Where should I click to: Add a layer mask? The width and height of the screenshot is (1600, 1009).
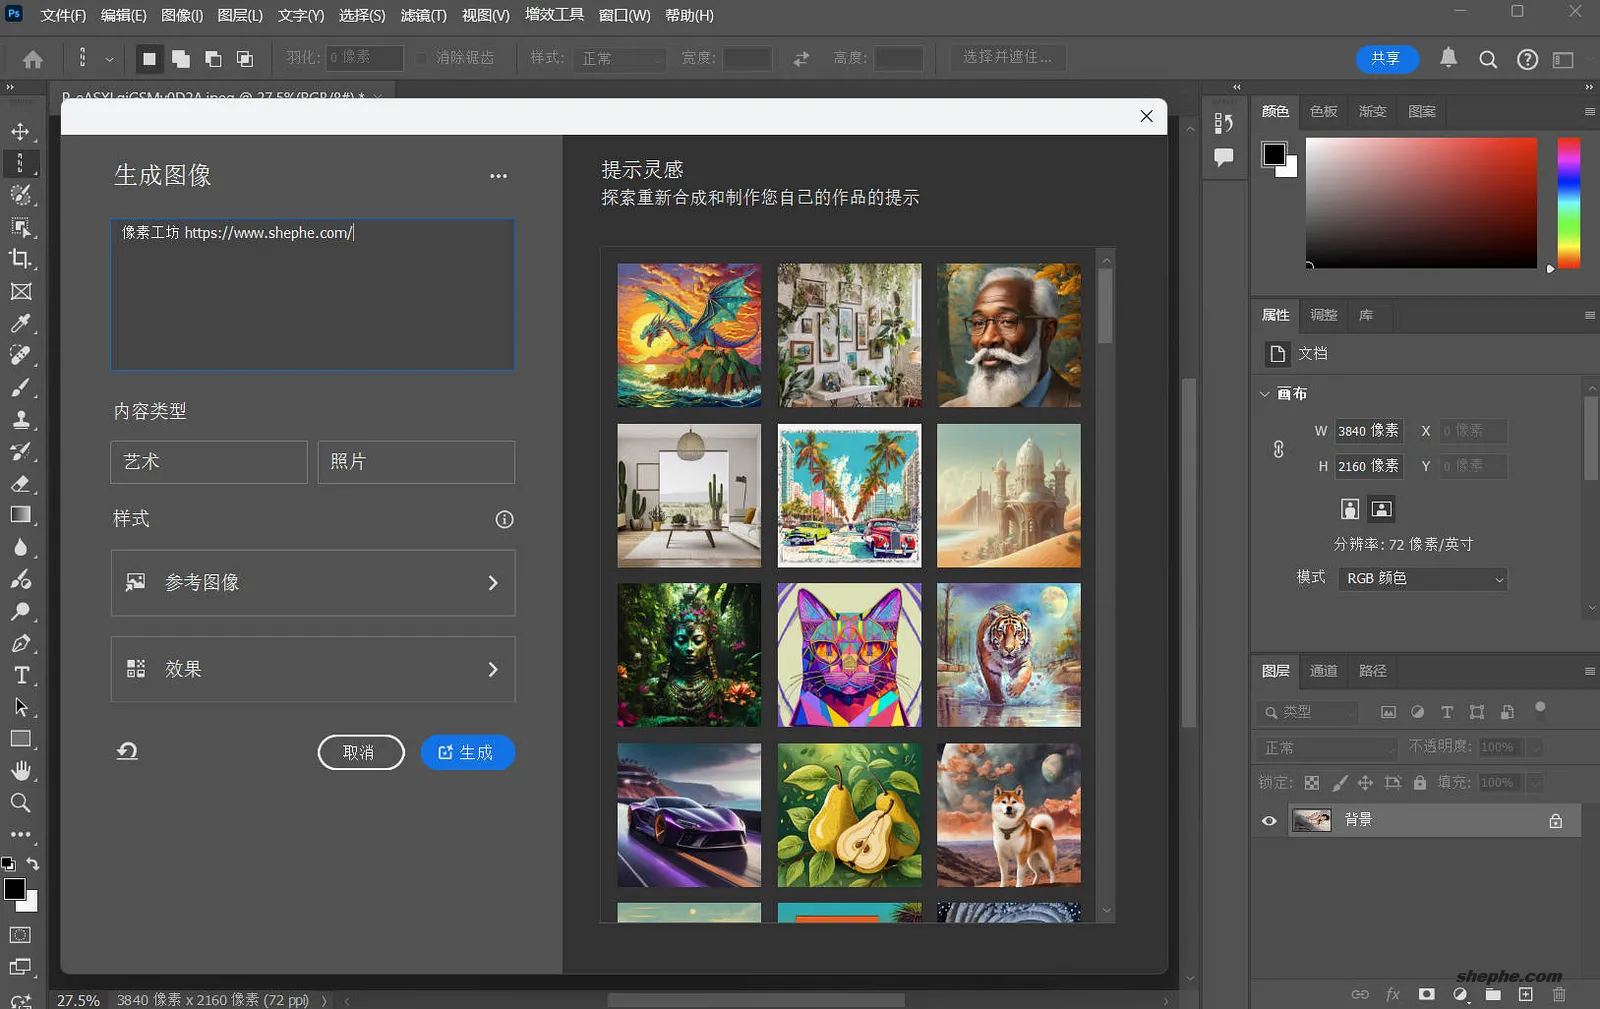1426,994
